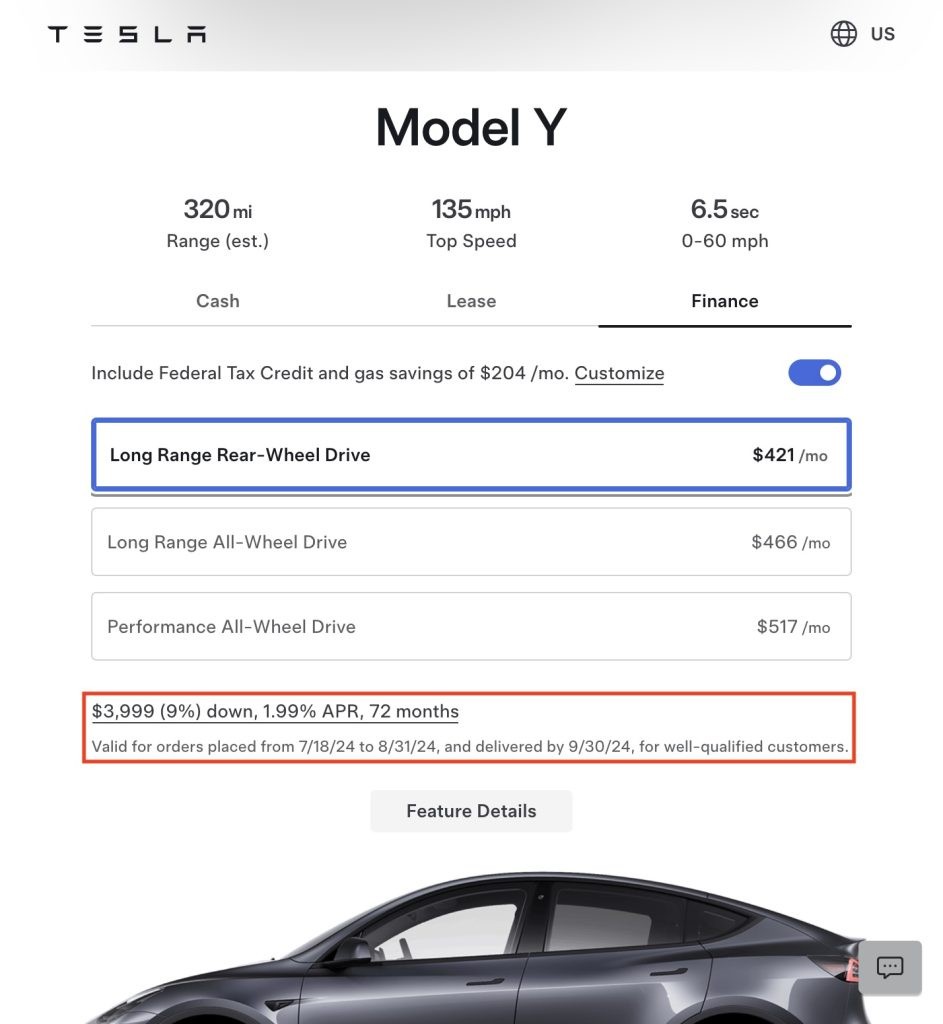The width and height of the screenshot is (943, 1024).
Task: Click the Model Y heading
Action: pyautogui.click(x=471, y=128)
